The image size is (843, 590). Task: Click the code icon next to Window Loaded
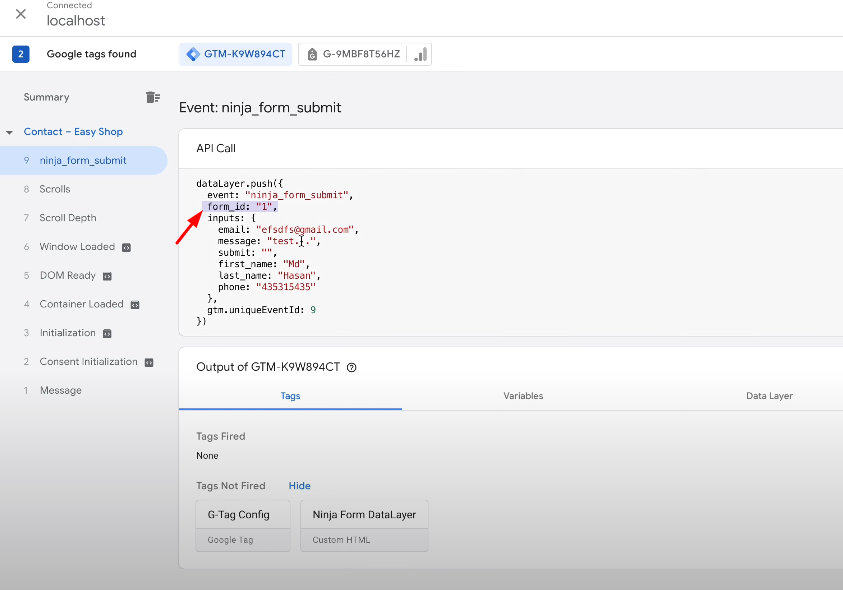tap(126, 247)
